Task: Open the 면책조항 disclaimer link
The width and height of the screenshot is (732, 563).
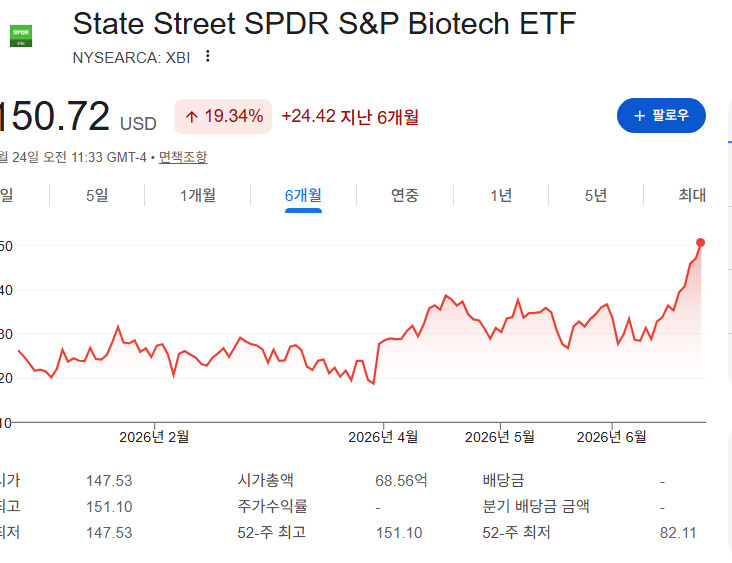Action: pos(183,157)
